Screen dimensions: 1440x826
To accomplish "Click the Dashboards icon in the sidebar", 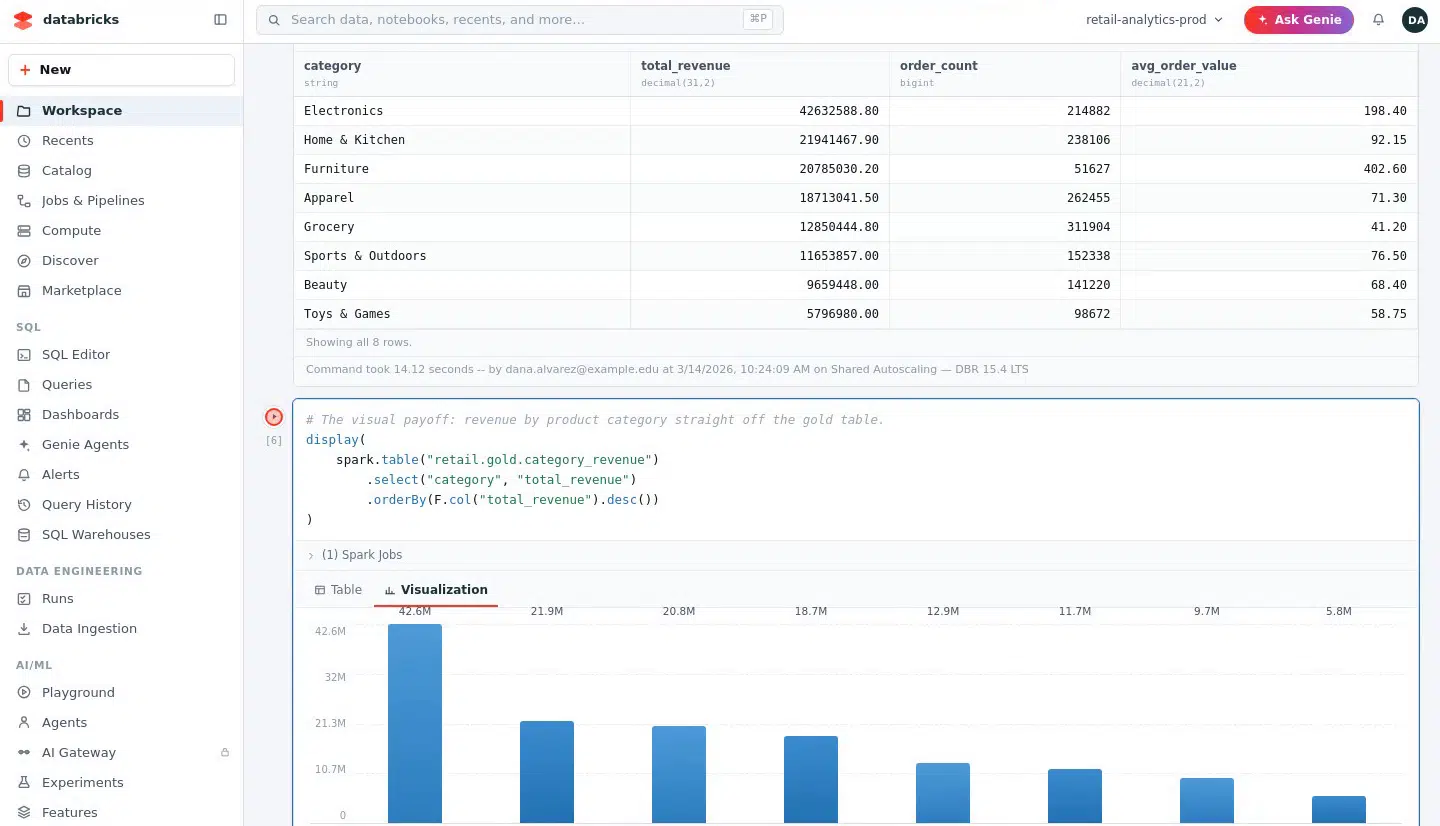I will pyautogui.click(x=24, y=415).
